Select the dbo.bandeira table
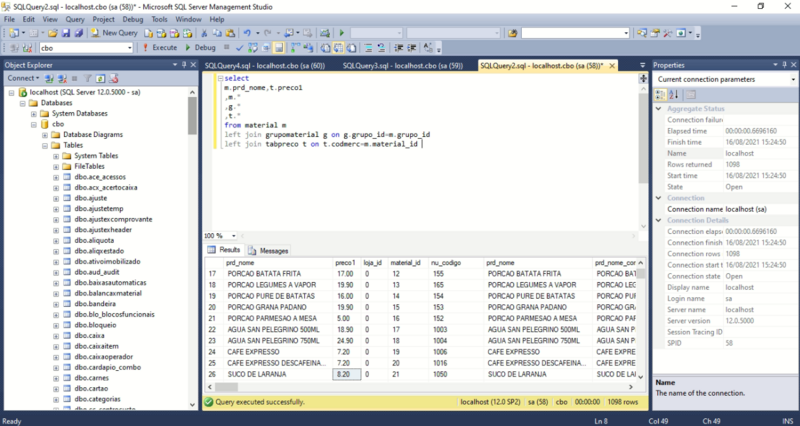Viewport: 800px width, 426px height. (x=95, y=304)
